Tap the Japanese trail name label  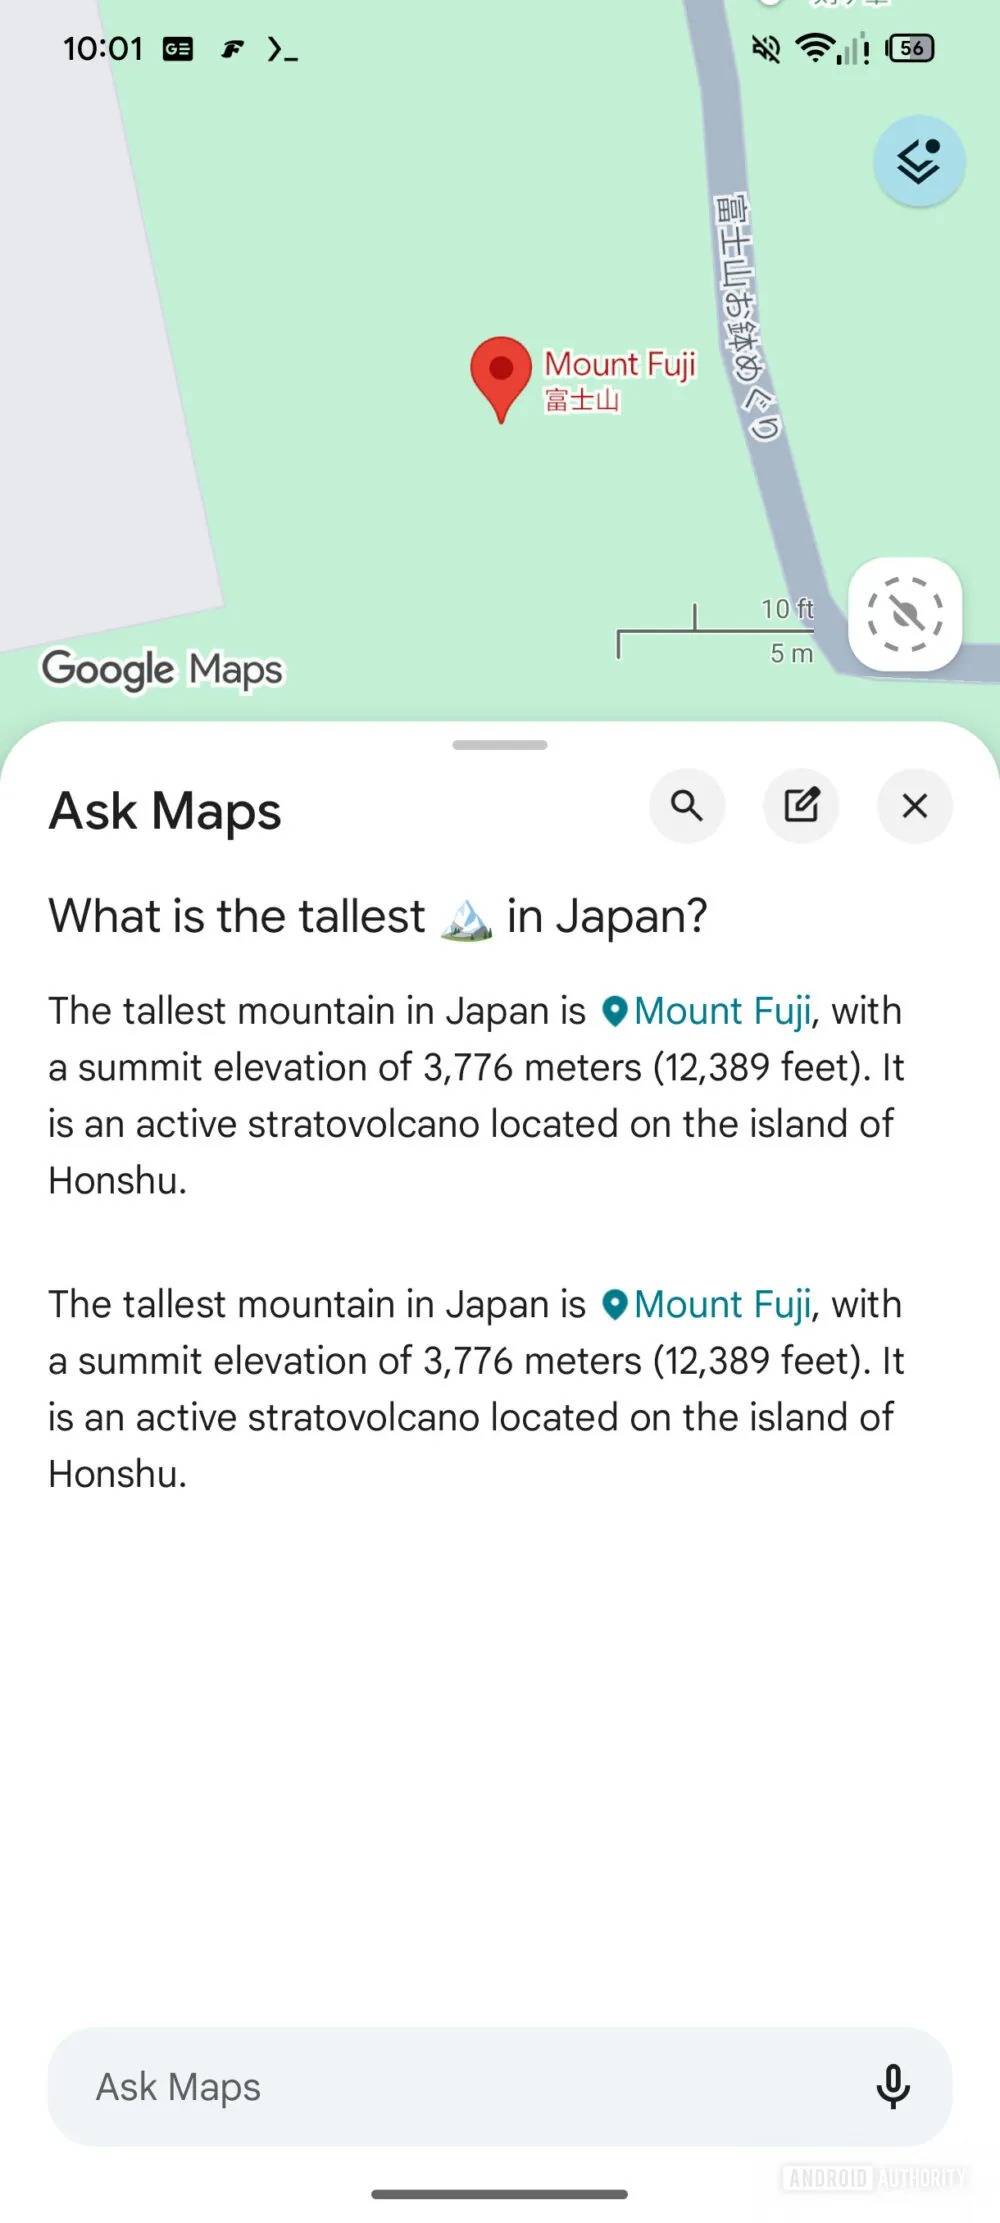click(745, 315)
